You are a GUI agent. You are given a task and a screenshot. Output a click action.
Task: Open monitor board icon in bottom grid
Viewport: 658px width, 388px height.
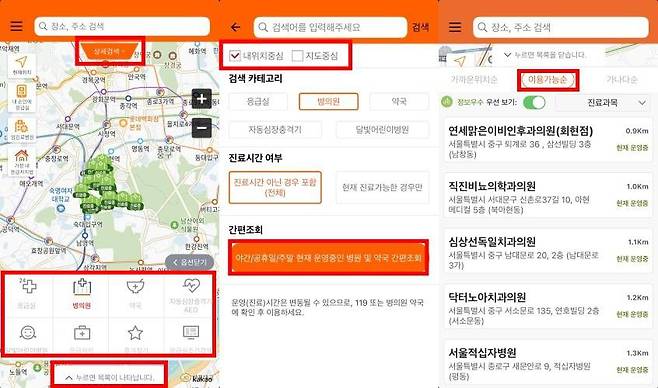[191, 333]
